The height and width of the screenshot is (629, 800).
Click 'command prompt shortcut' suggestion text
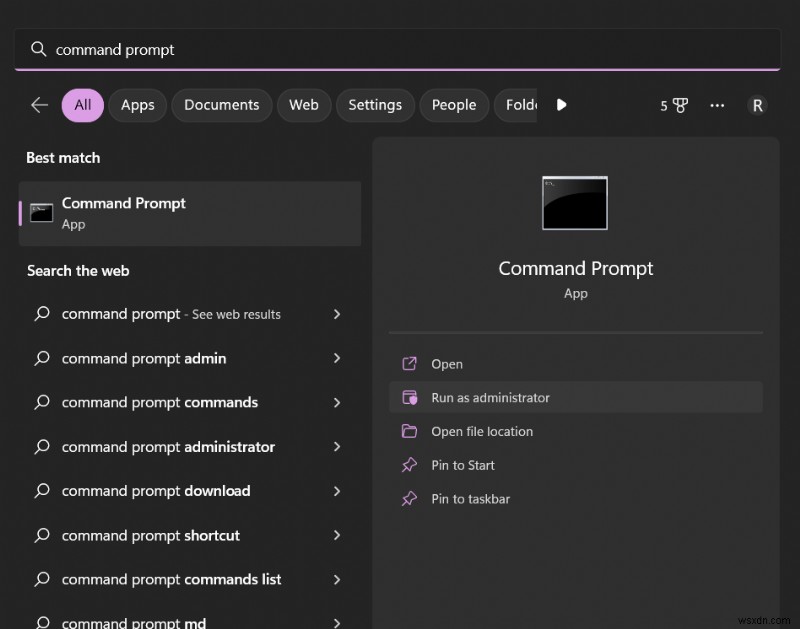pos(151,536)
